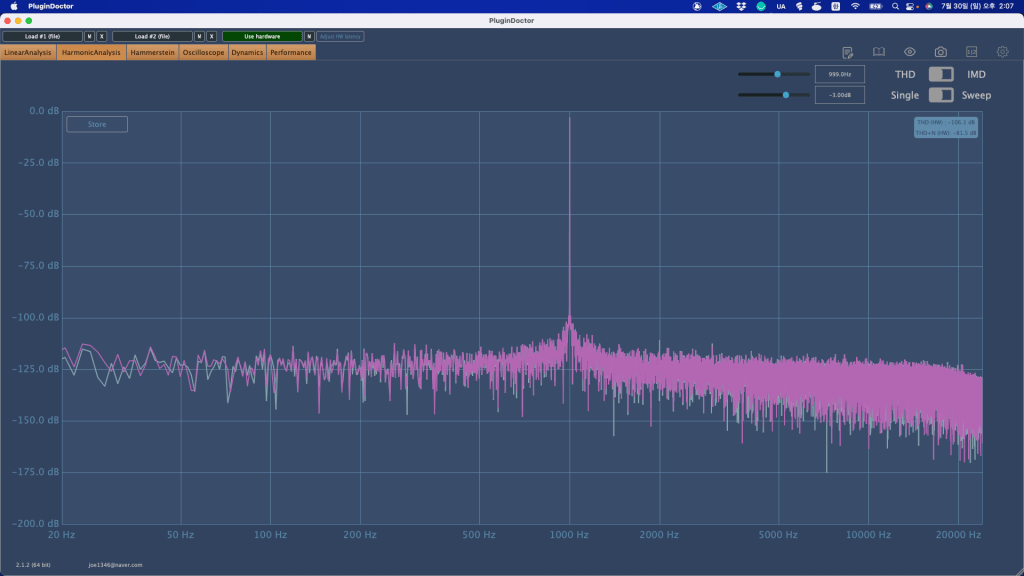
Task: Open the manual book icon
Action: tap(879, 52)
